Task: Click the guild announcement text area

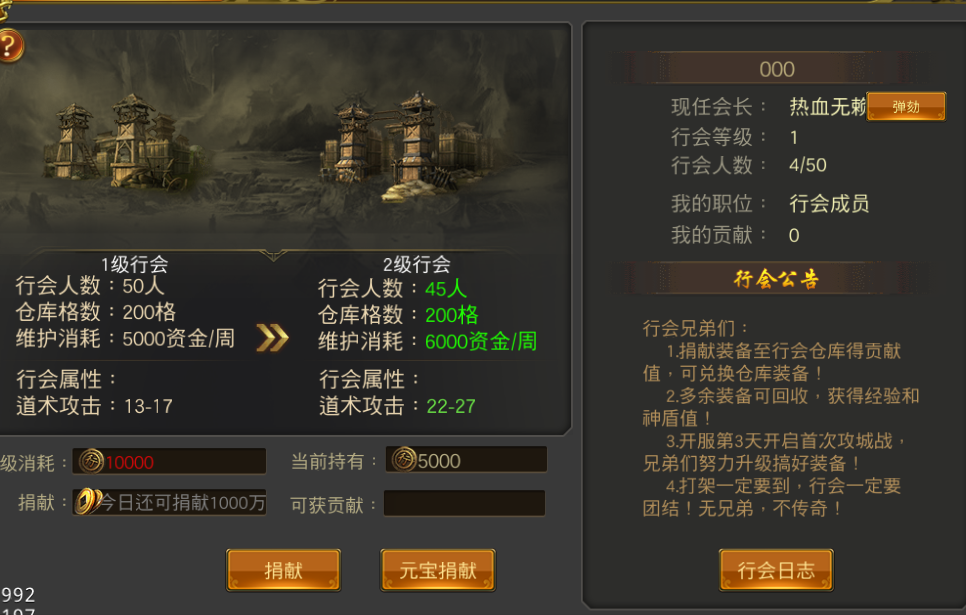Action: [x=780, y=418]
